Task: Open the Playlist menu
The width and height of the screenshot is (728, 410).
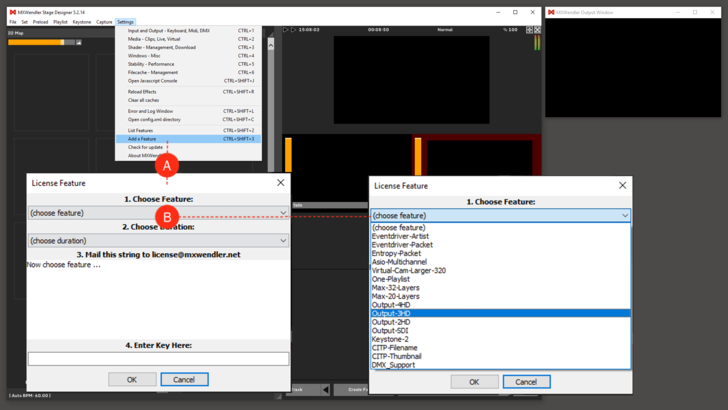Action: tap(60, 22)
